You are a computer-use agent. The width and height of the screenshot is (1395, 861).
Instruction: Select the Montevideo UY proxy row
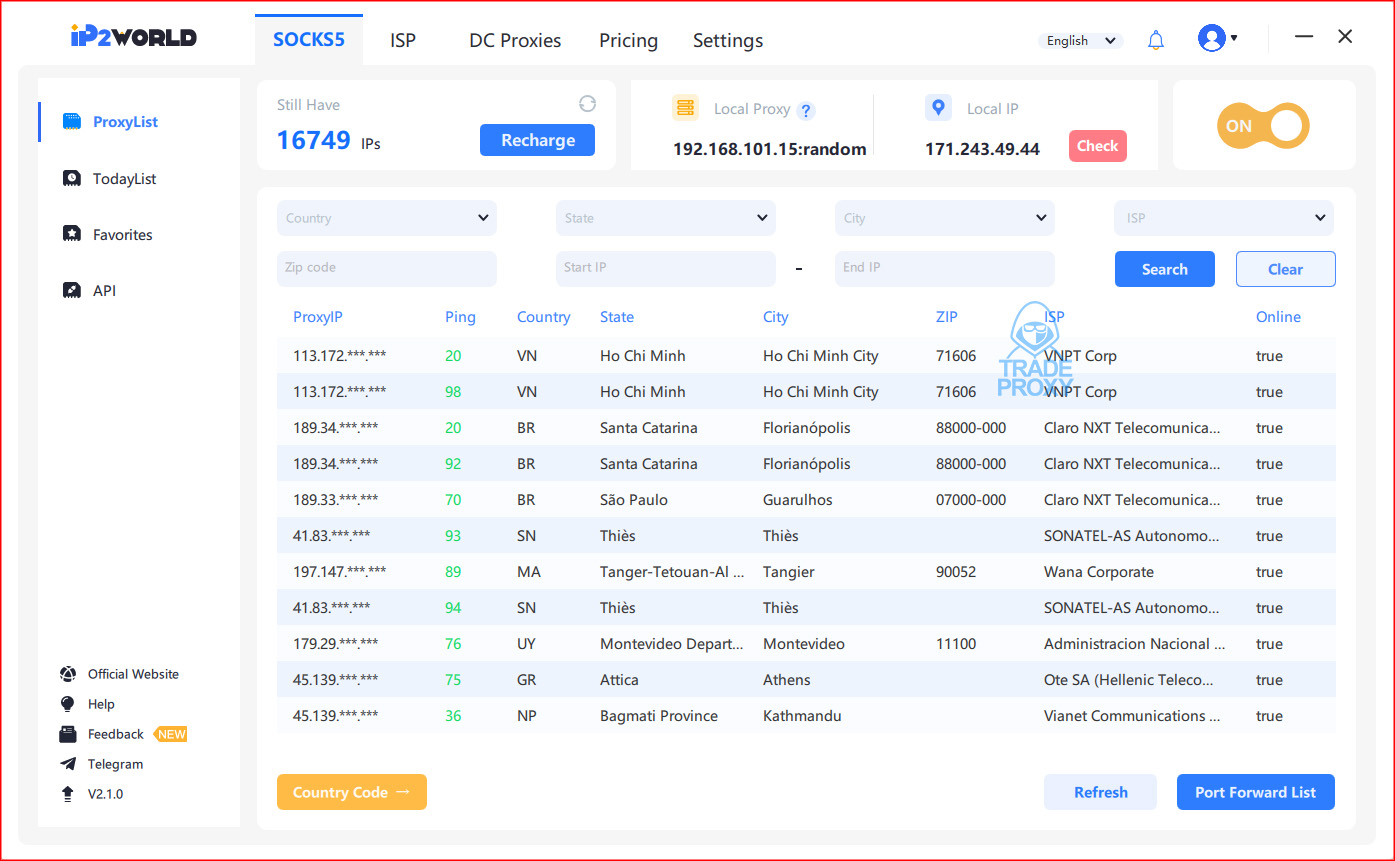[806, 644]
